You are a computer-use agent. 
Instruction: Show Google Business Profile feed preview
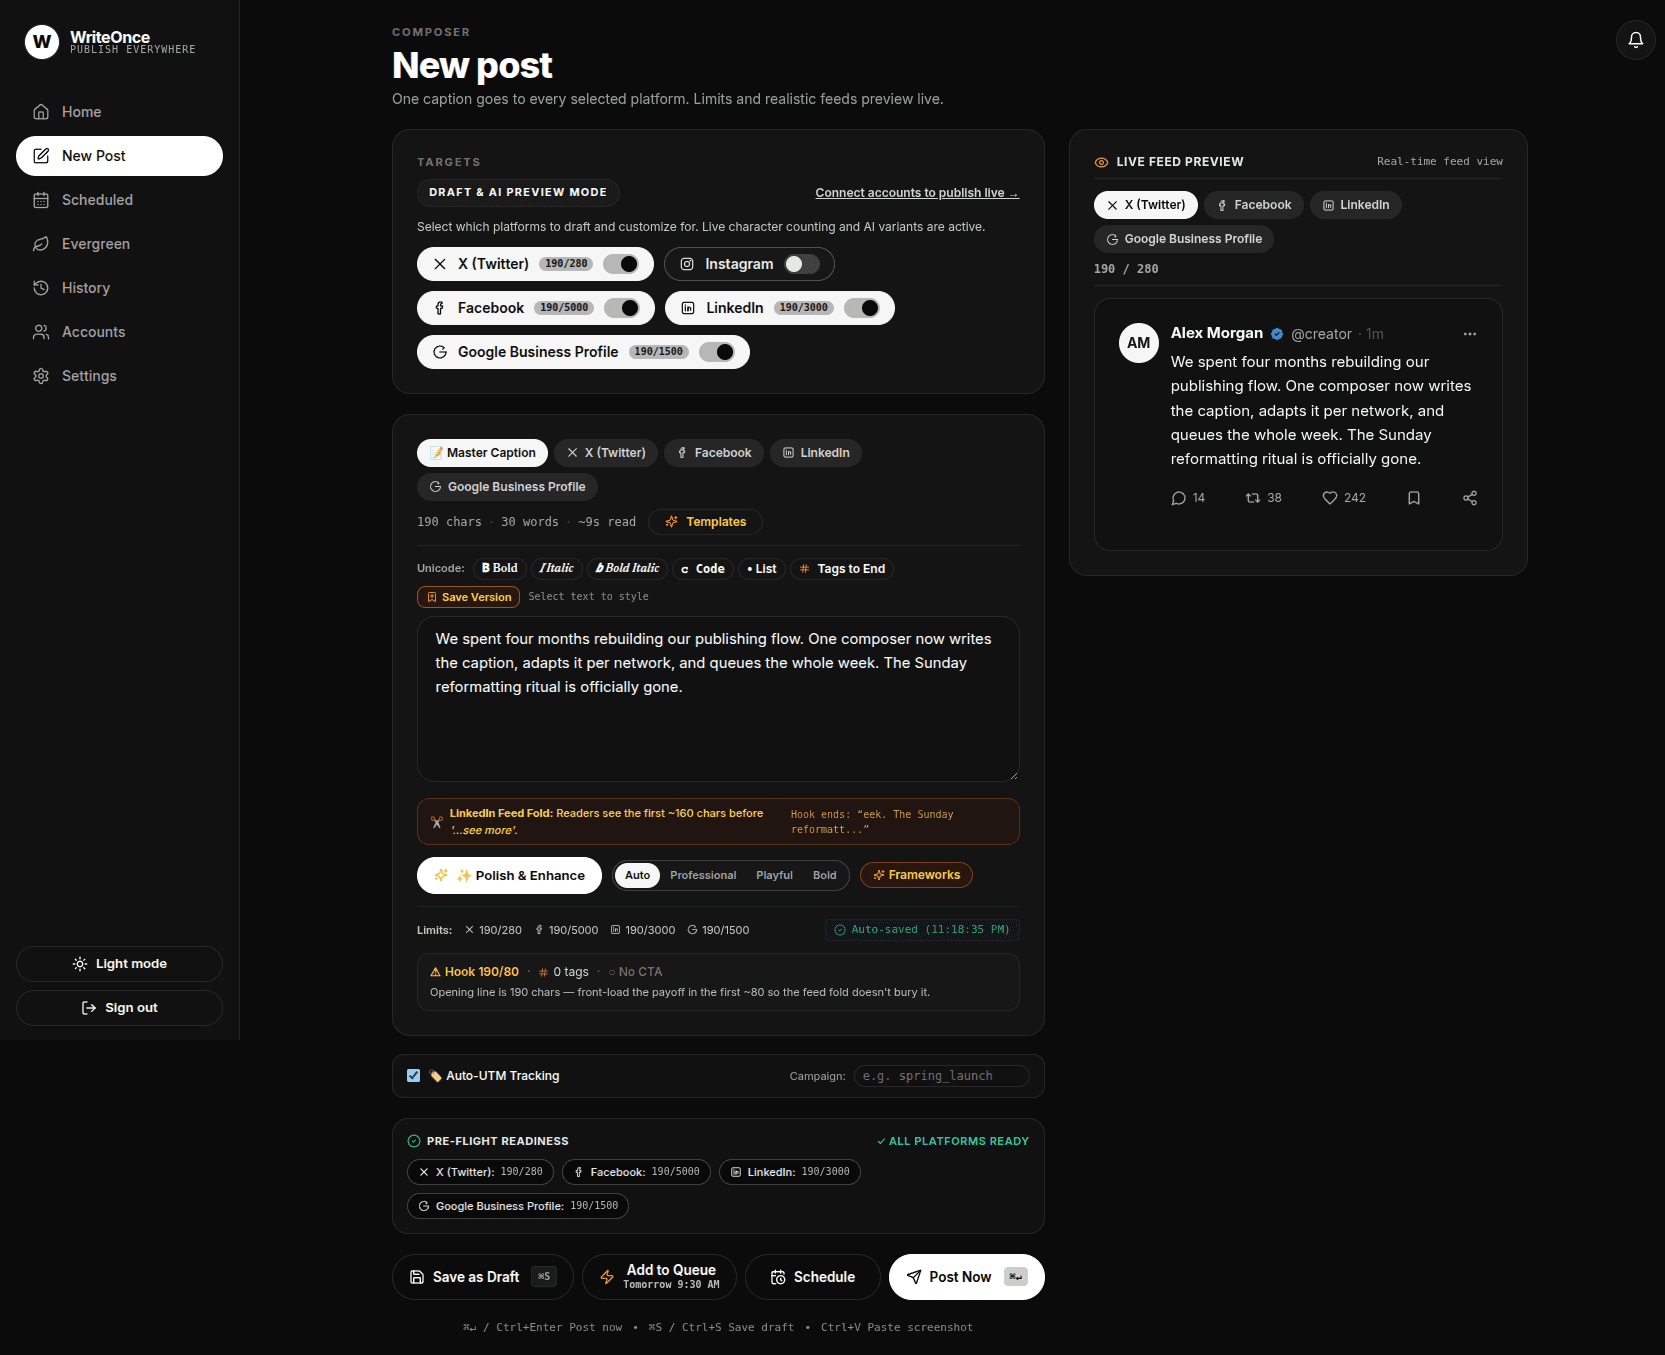[x=1184, y=239]
